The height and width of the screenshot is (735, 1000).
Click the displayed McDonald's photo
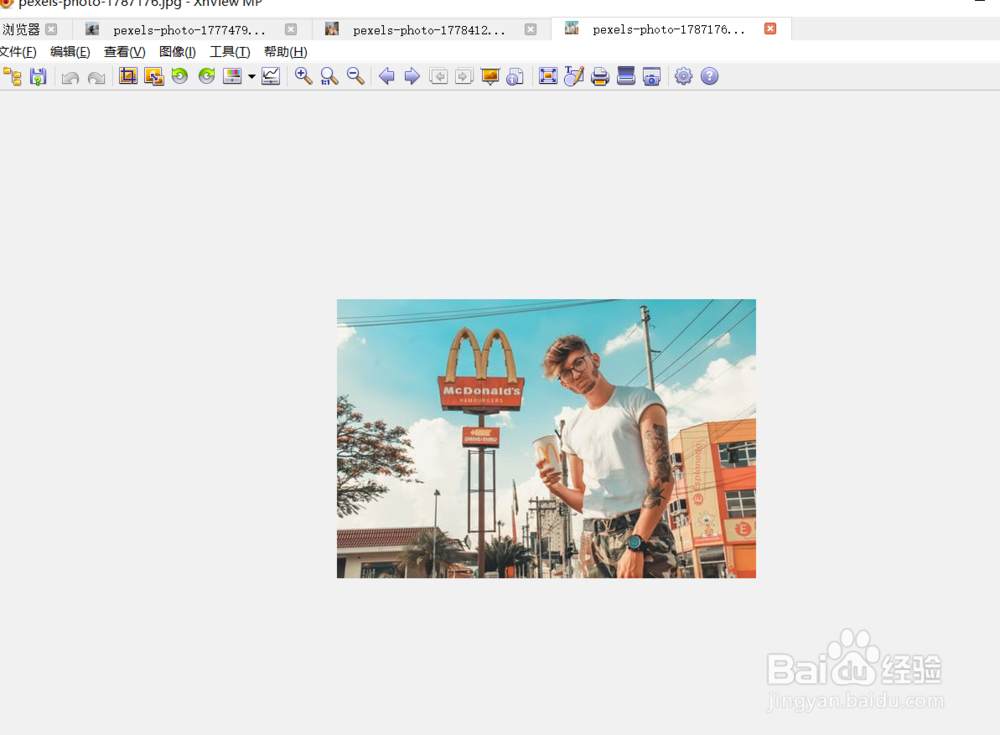point(547,439)
